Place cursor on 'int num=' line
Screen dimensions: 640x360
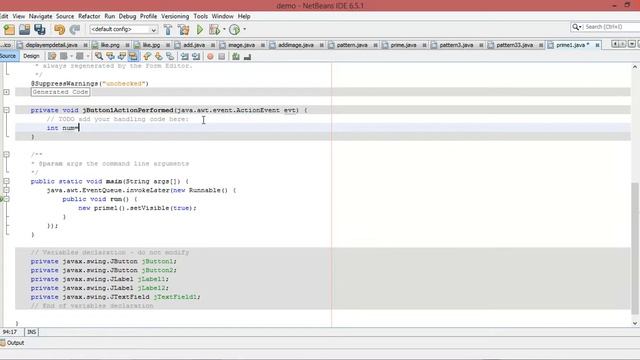322,128
